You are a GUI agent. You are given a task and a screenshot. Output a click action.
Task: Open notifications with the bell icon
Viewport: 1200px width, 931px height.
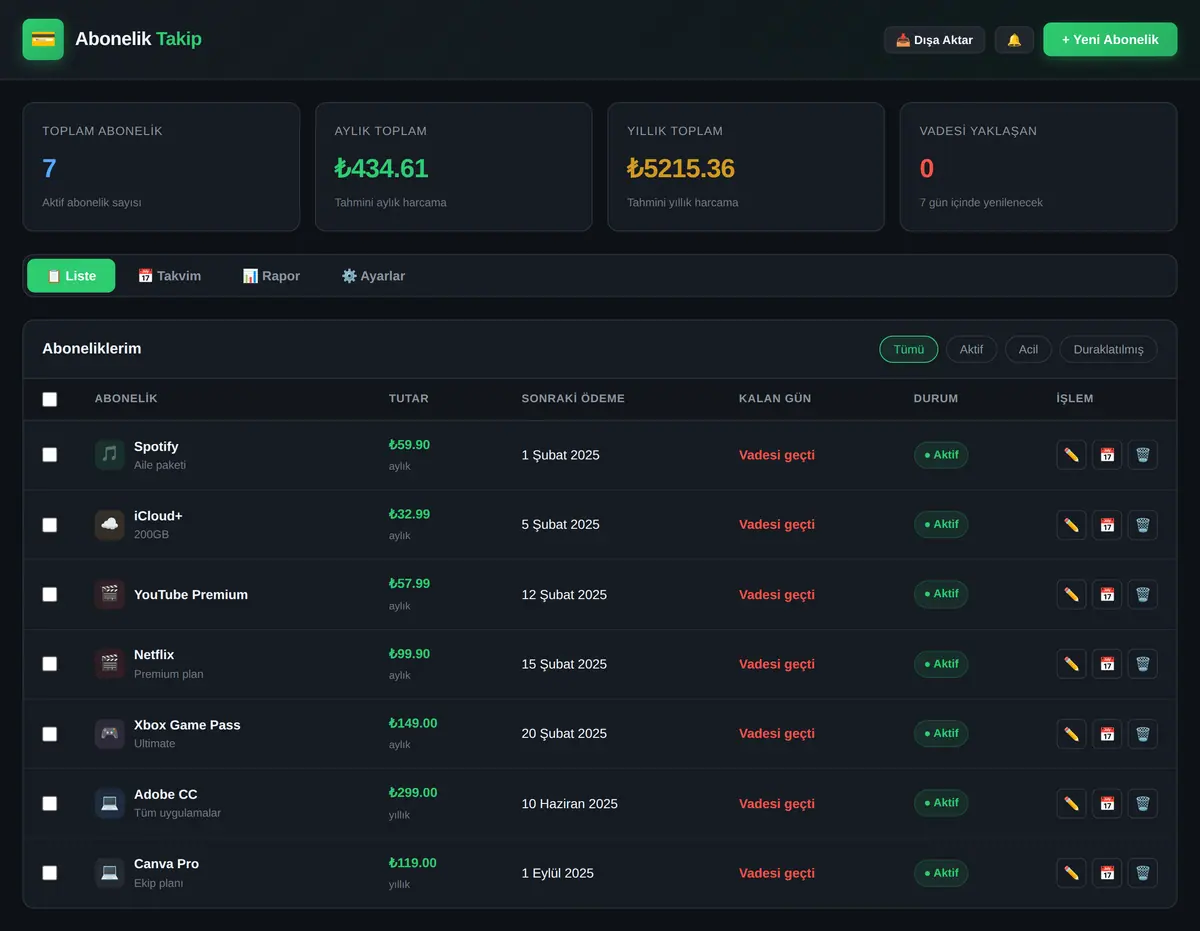point(1014,40)
